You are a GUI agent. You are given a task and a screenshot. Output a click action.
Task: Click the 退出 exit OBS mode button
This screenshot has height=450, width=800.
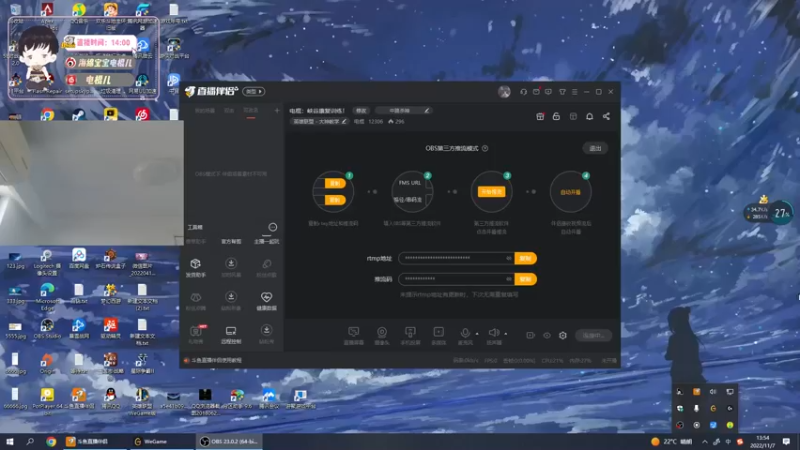(x=595, y=148)
